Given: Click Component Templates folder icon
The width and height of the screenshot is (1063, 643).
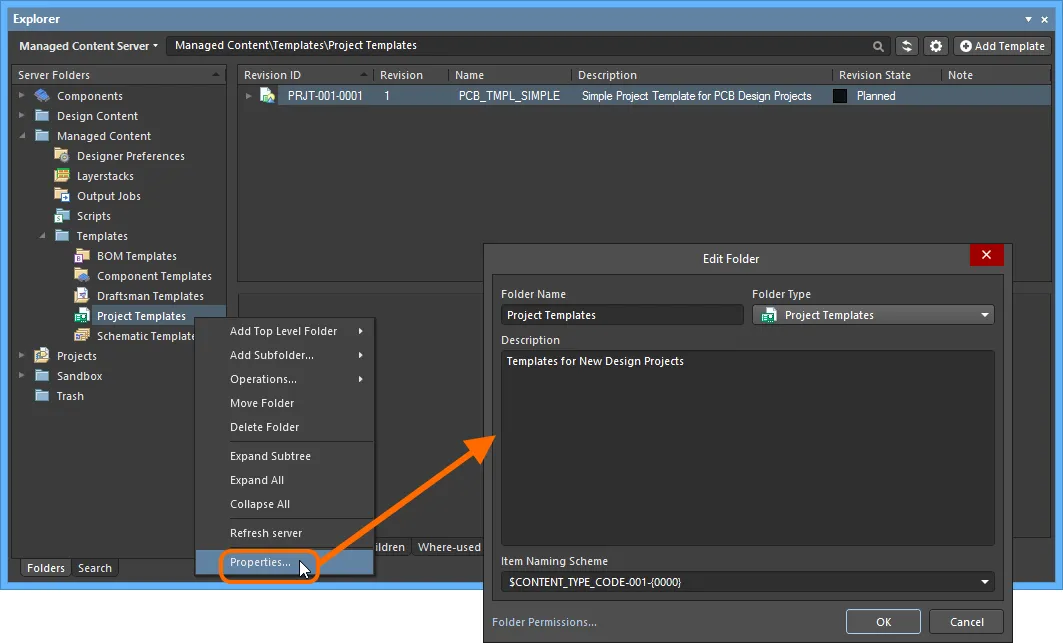Looking at the screenshot, I should coord(82,275).
